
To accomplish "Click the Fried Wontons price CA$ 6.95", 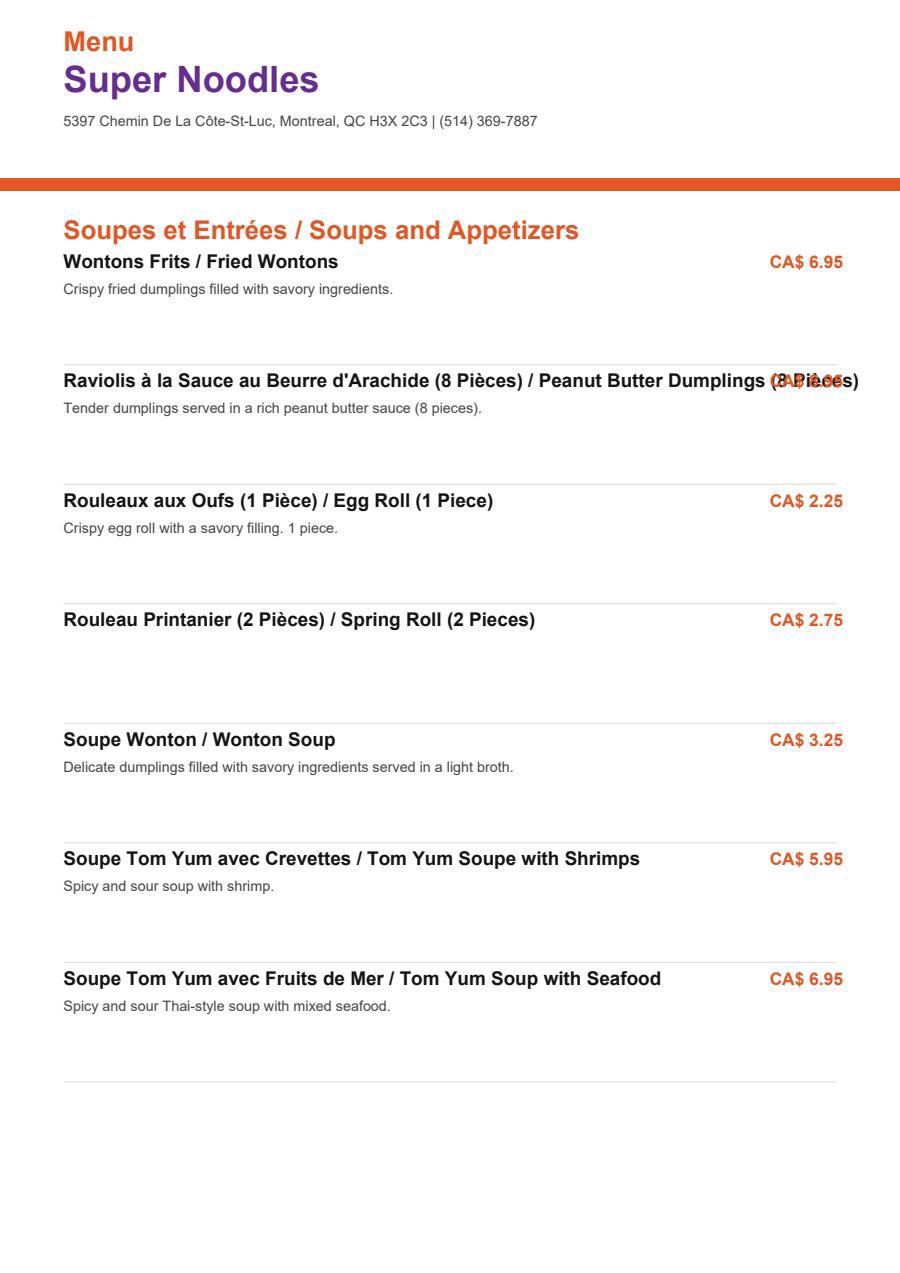I will coord(806,262).
